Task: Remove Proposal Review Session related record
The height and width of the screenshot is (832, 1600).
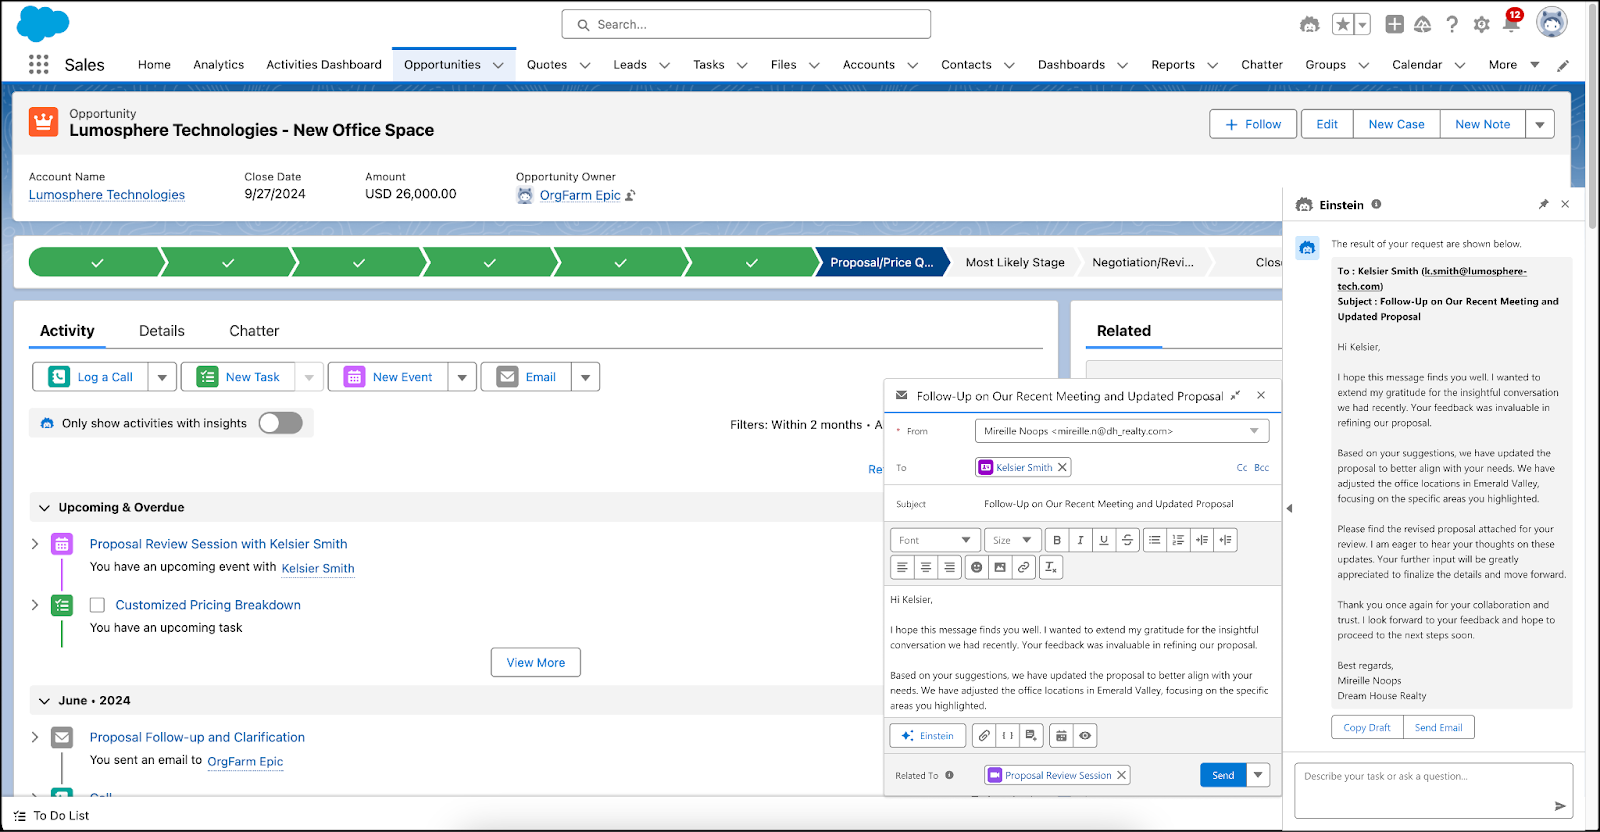Action: click(x=1121, y=775)
